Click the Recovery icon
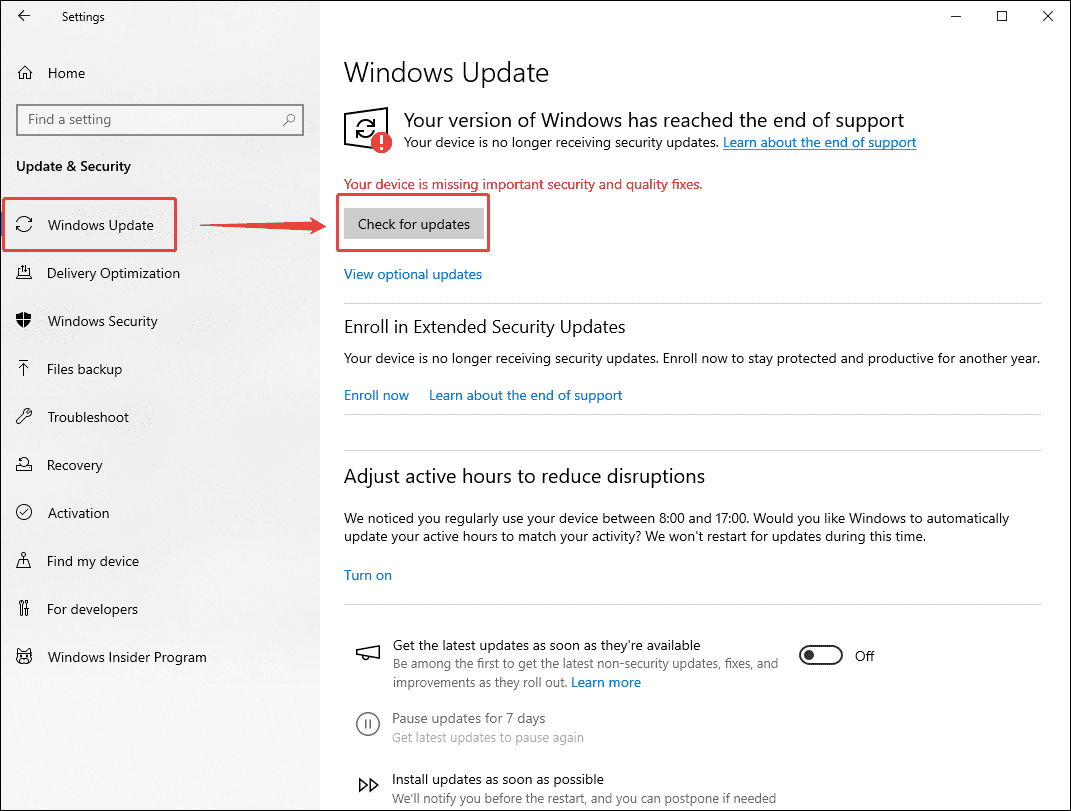Viewport: 1071px width, 811px height. click(x=24, y=465)
